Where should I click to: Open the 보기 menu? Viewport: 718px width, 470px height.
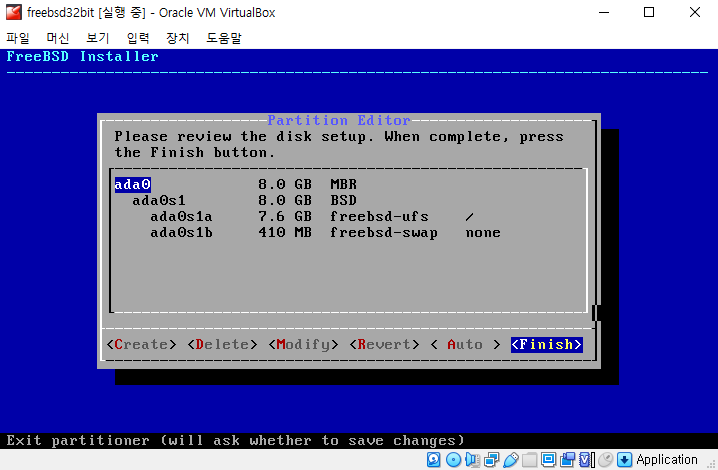pos(98,38)
